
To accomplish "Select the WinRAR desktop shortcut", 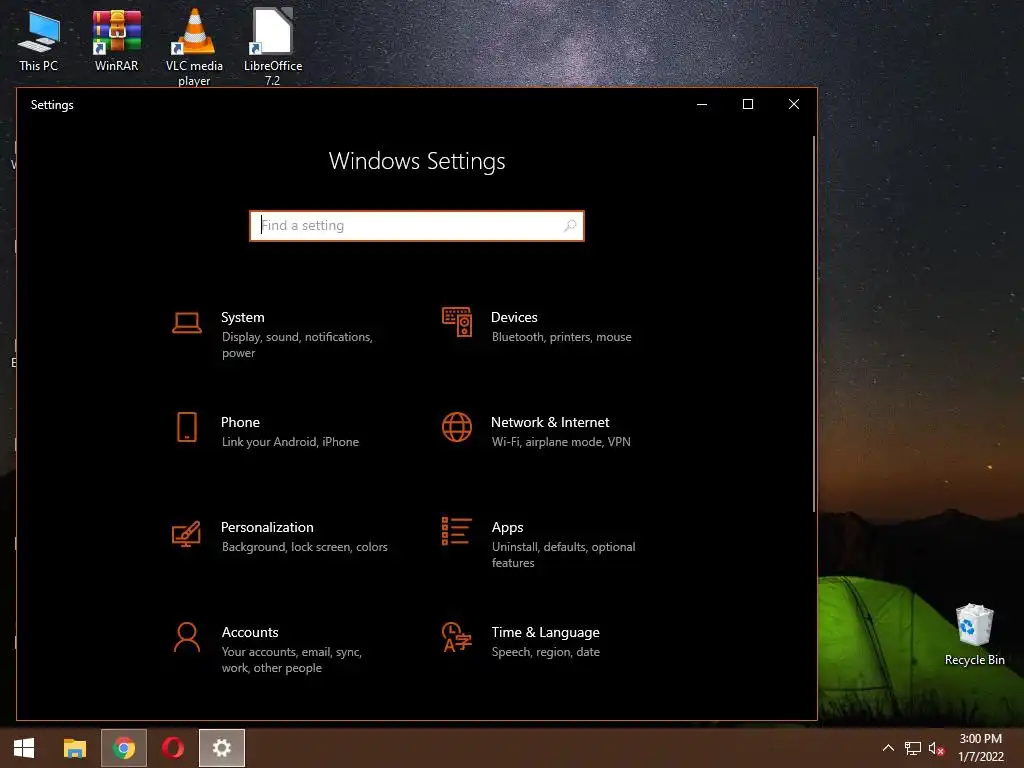I will click(116, 42).
